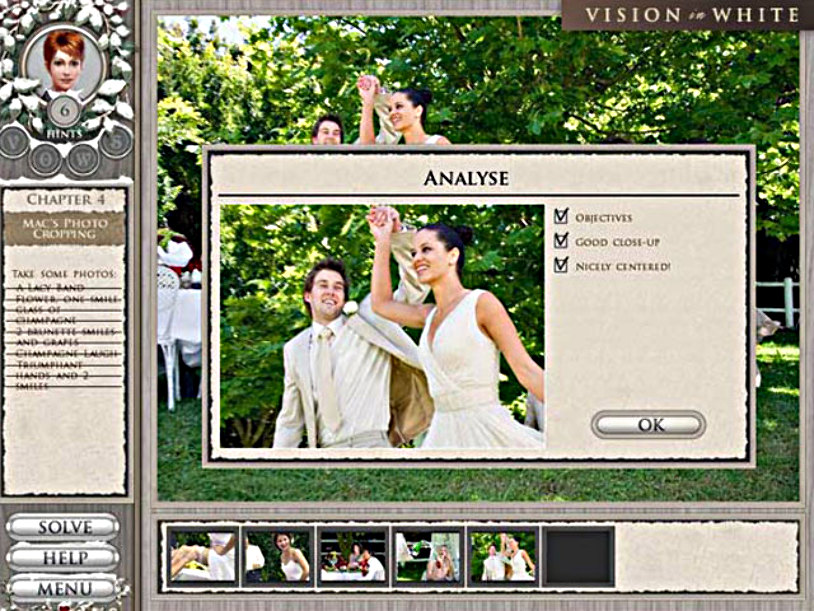Click the cropped couple preview image
814x611 pixels.
point(382,326)
